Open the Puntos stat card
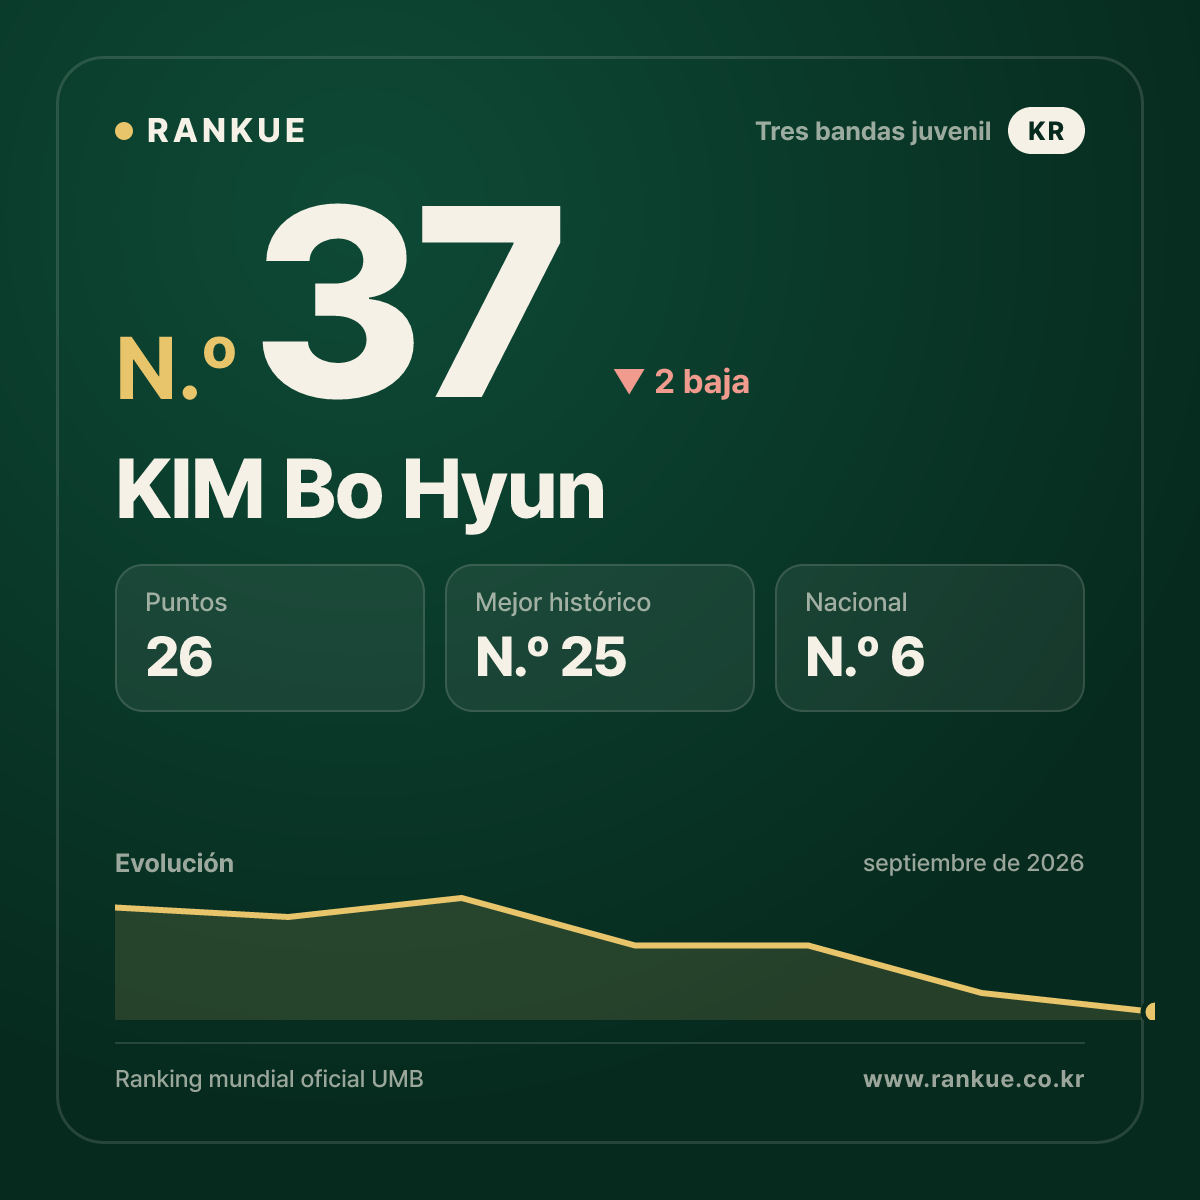1200x1200 pixels. pos(270,638)
